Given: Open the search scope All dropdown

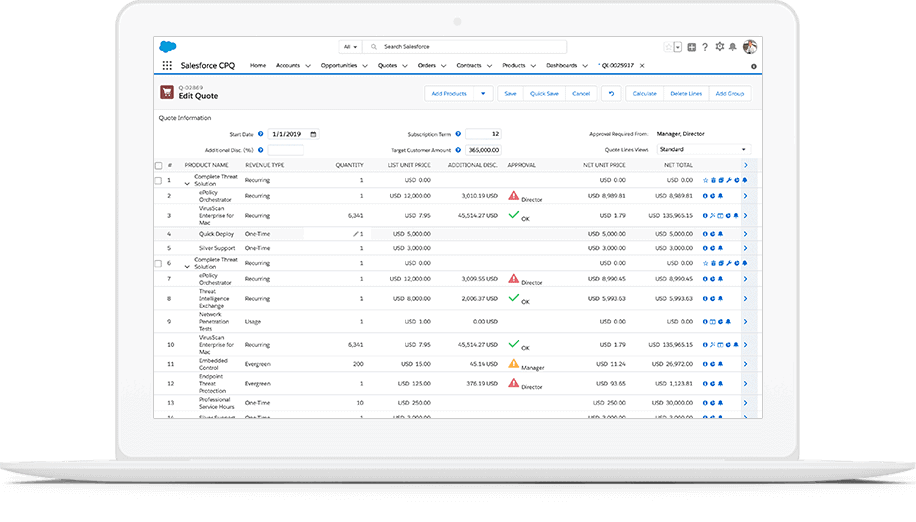Looking at the screenshot, I should 350,47.
